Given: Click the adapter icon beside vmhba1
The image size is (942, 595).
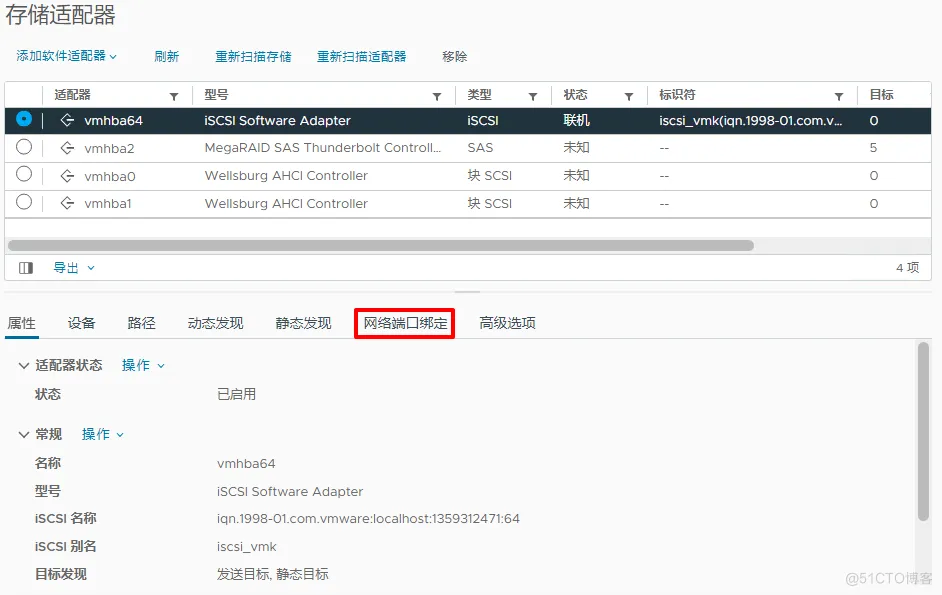Looking at the screenshot, I should tap(67, 203).
